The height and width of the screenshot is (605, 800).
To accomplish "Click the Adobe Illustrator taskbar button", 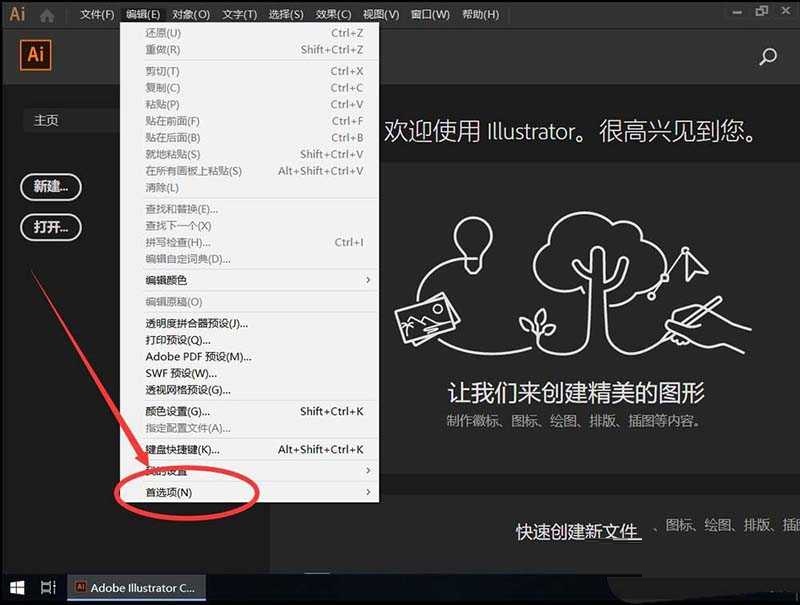I will point(135,588).
